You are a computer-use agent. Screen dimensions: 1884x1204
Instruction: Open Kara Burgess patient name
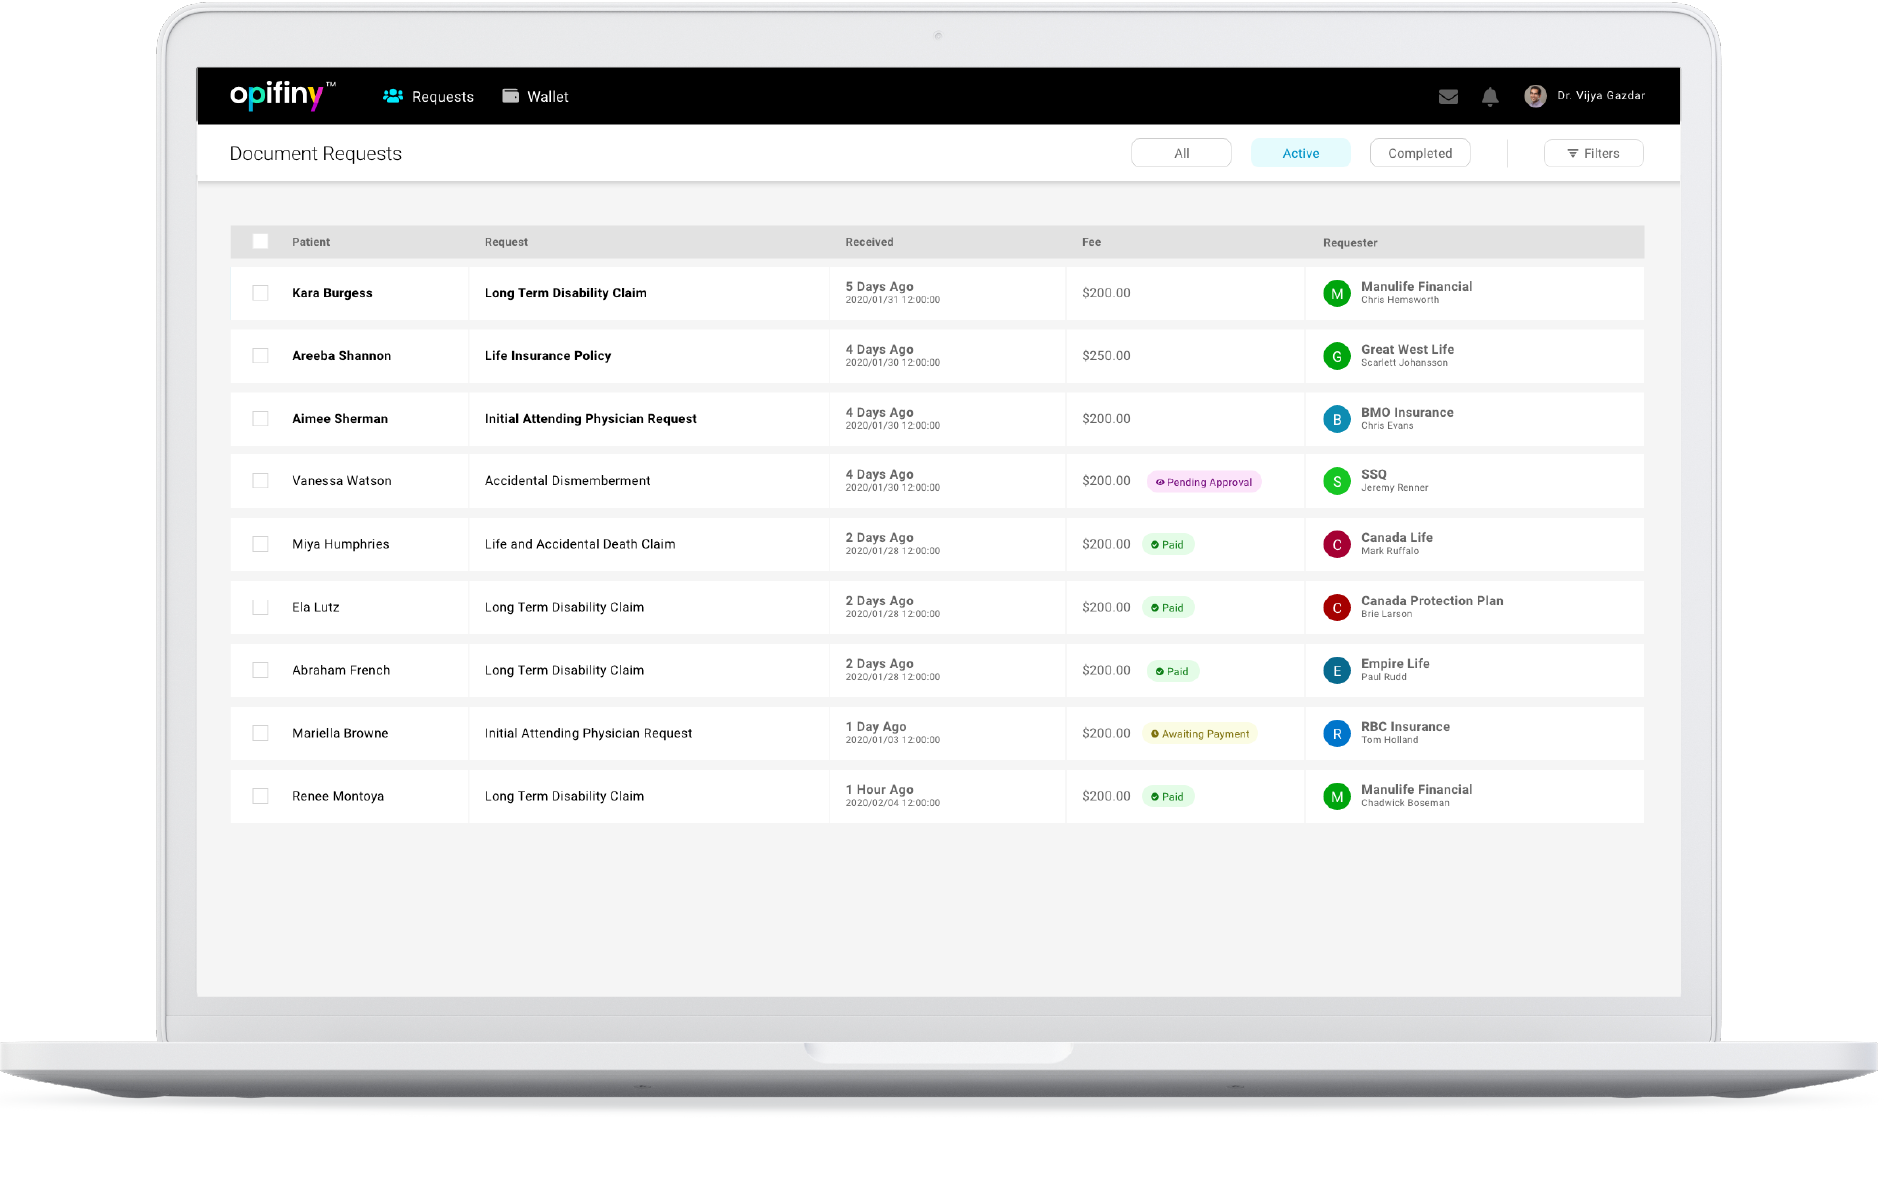click(332, 293)
